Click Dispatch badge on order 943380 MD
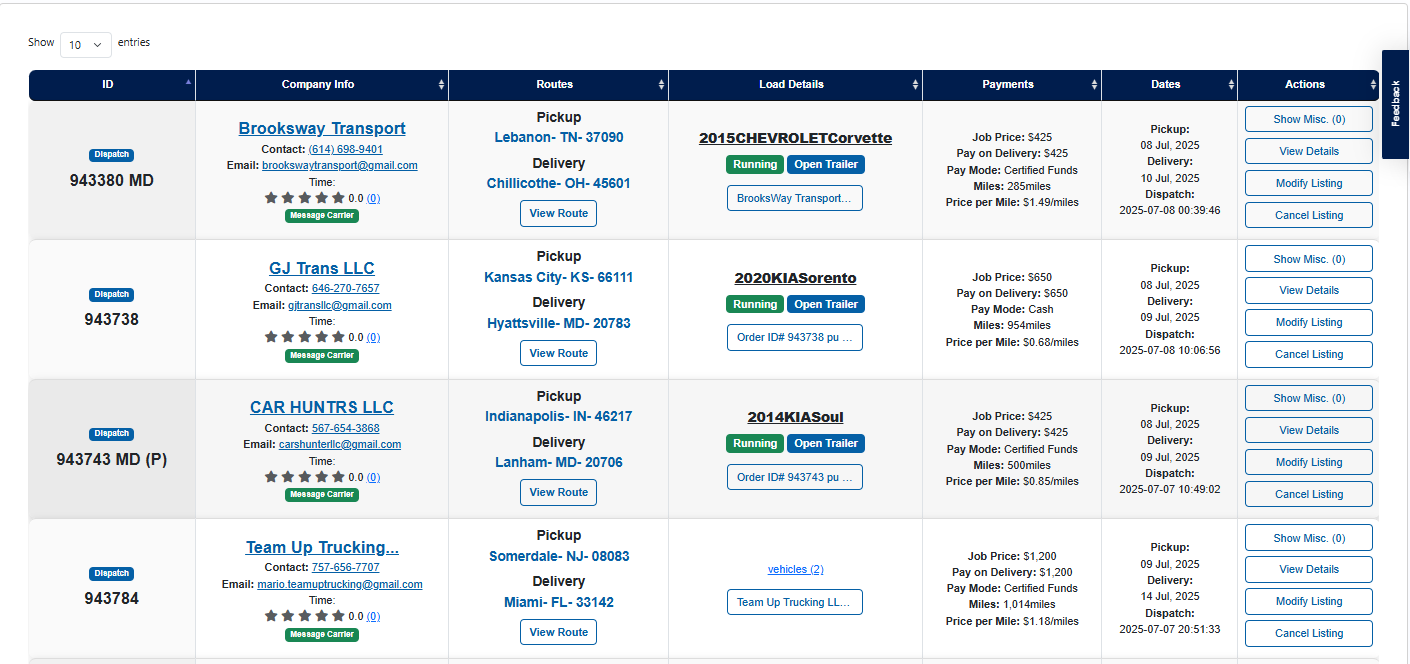Viewport: 1410px width, 664px height. [112, 155]
